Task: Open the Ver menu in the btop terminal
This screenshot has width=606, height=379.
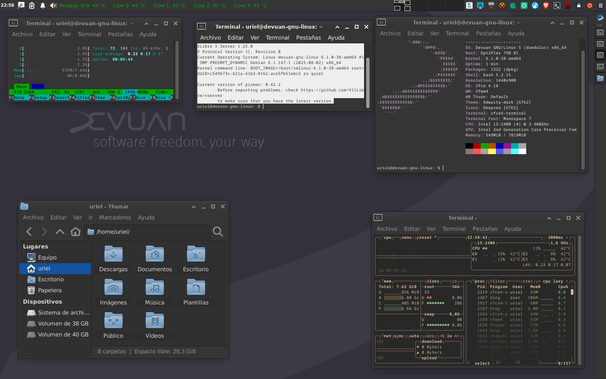Action: tap(431, 229)
